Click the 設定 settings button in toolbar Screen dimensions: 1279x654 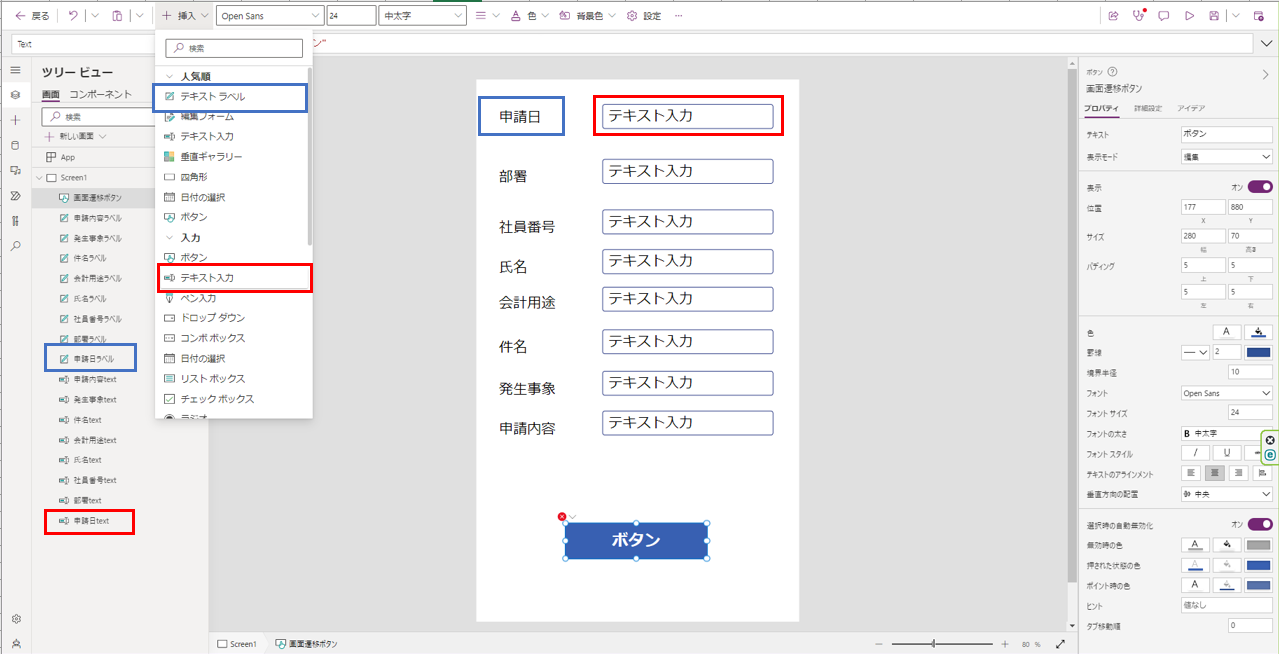pos(644,16)
